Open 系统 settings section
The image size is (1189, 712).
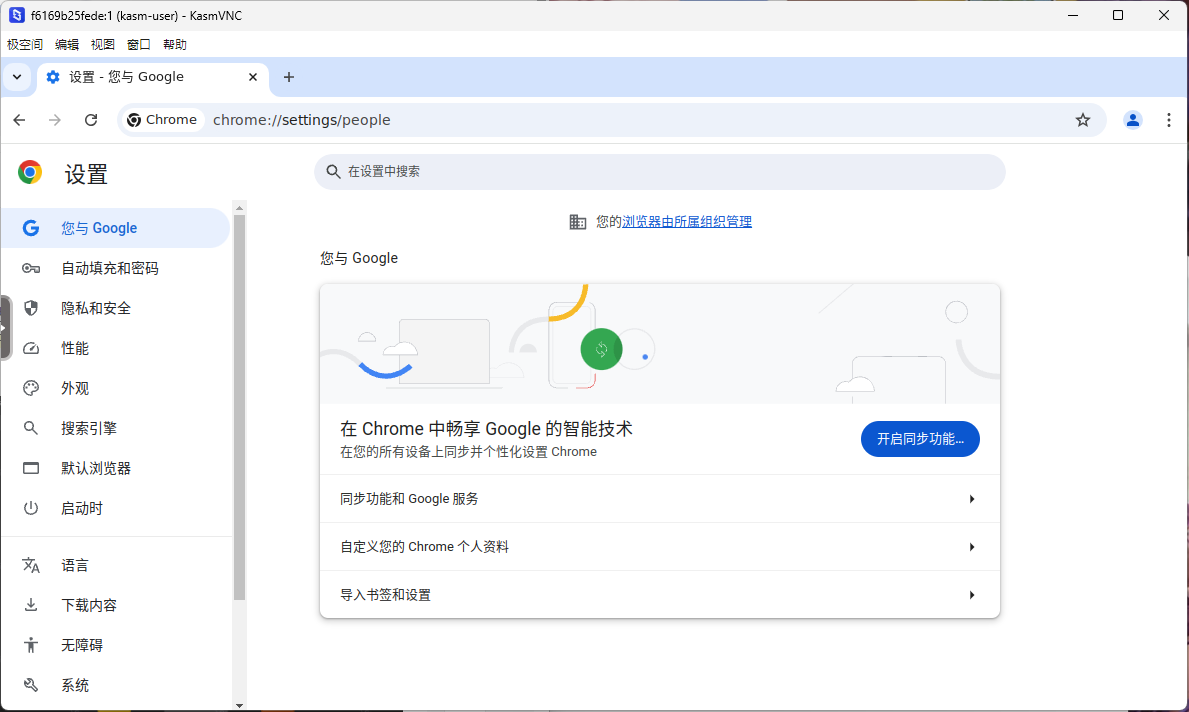pos(115,685)
